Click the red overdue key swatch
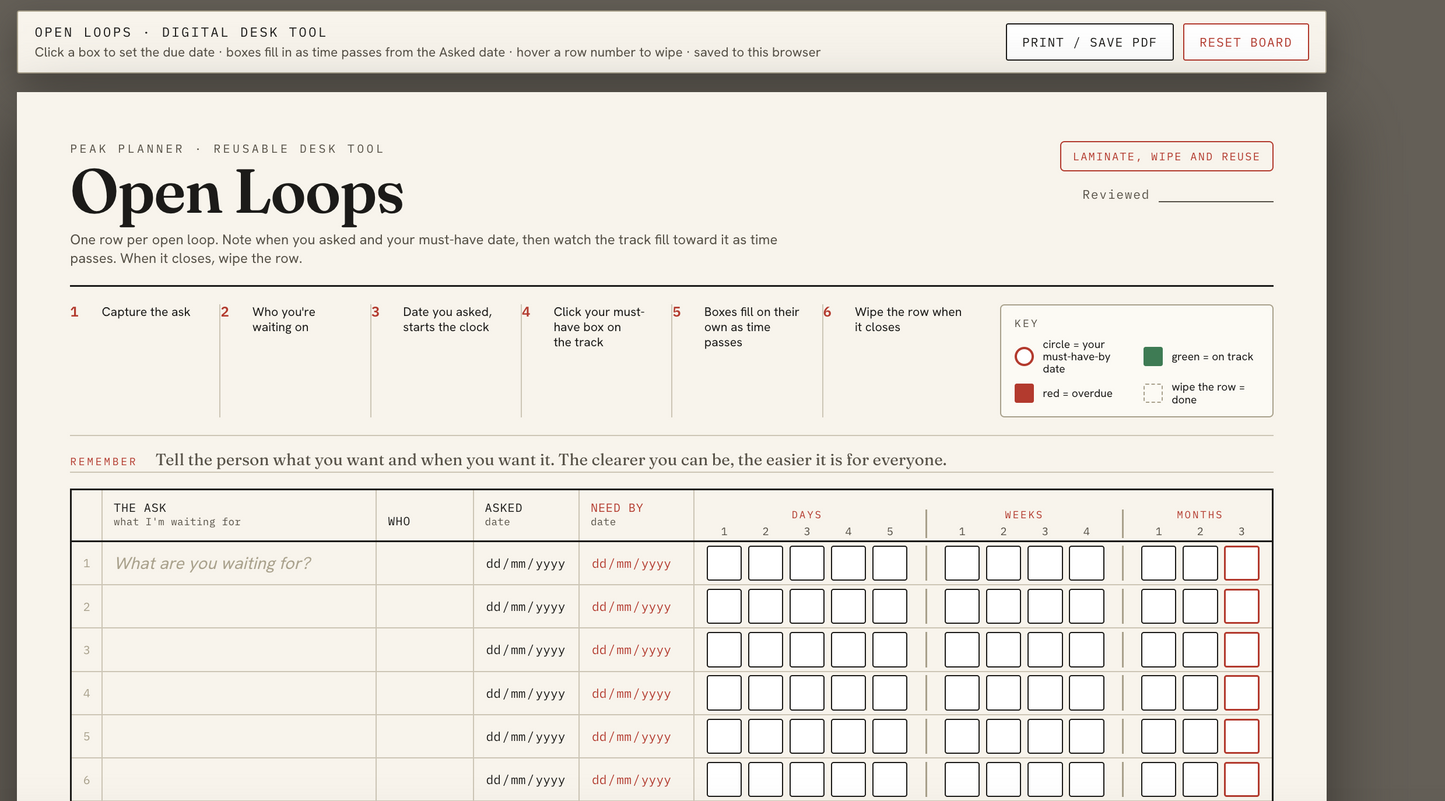The image size is (1445, 801). tap(1024, 393)
